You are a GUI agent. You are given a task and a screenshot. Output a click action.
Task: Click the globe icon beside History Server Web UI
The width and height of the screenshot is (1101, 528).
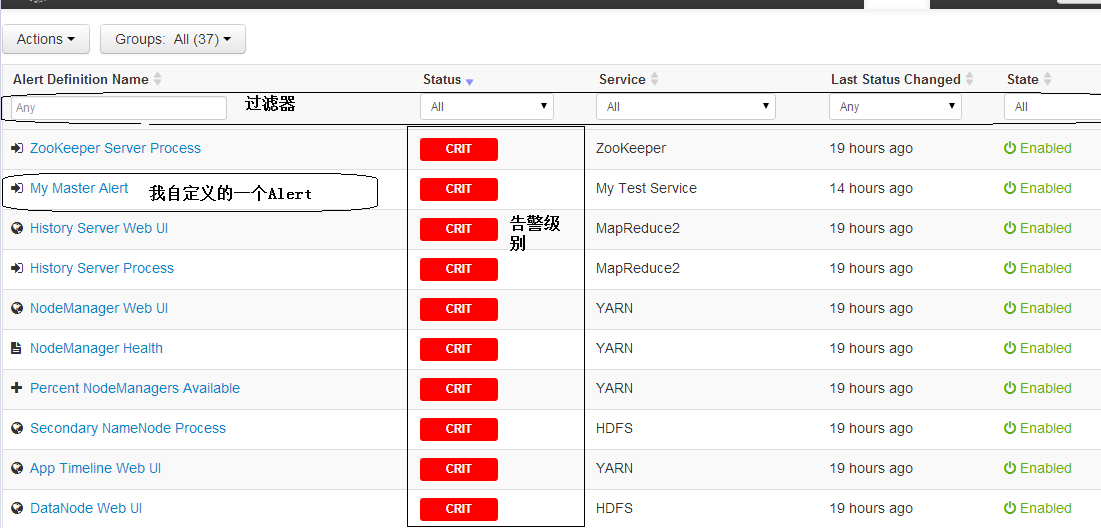coord(16,228)
